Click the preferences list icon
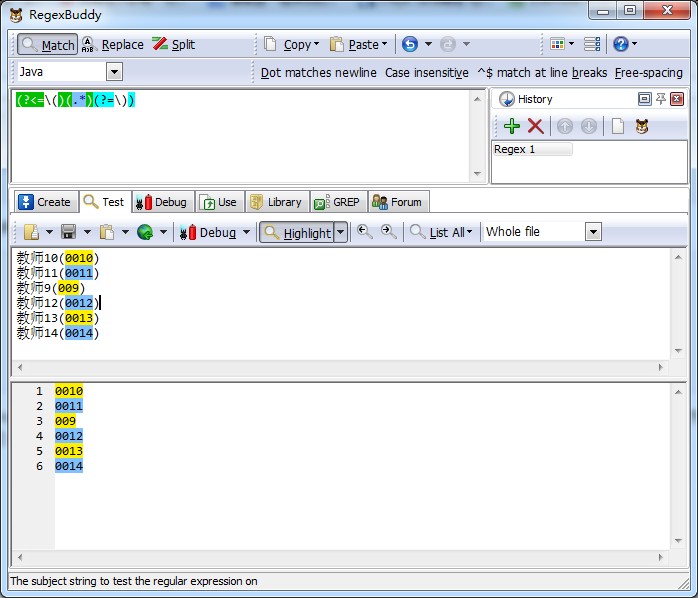The image size is (698, 598). point(592,44)
